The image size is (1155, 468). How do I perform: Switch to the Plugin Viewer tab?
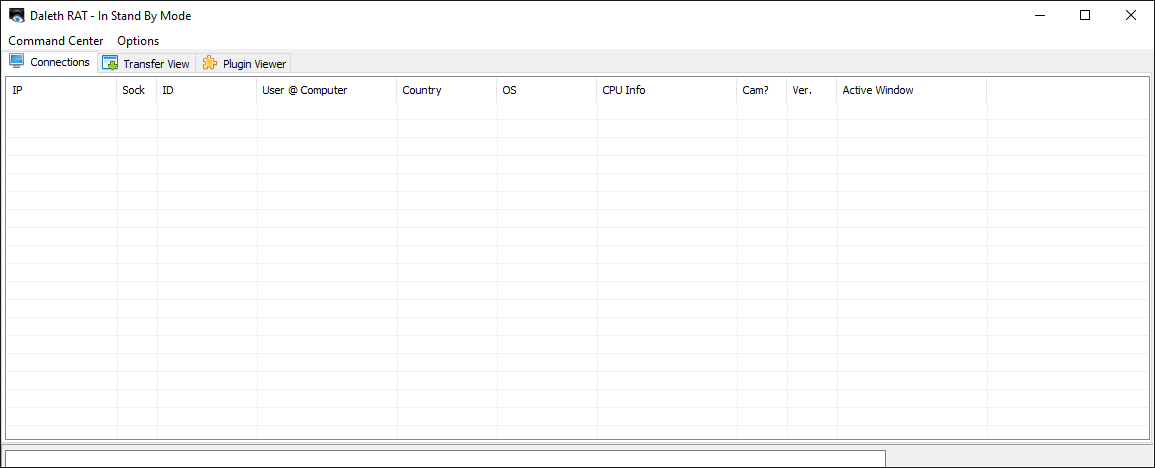click(254, 64)
